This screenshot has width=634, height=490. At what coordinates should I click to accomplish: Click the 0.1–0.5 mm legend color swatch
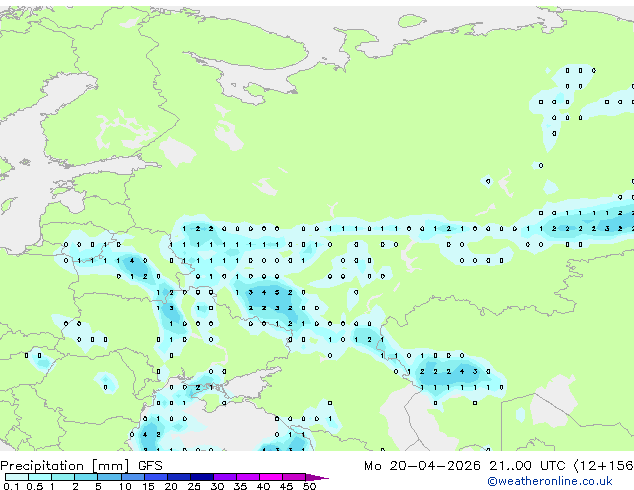[17, 477]
